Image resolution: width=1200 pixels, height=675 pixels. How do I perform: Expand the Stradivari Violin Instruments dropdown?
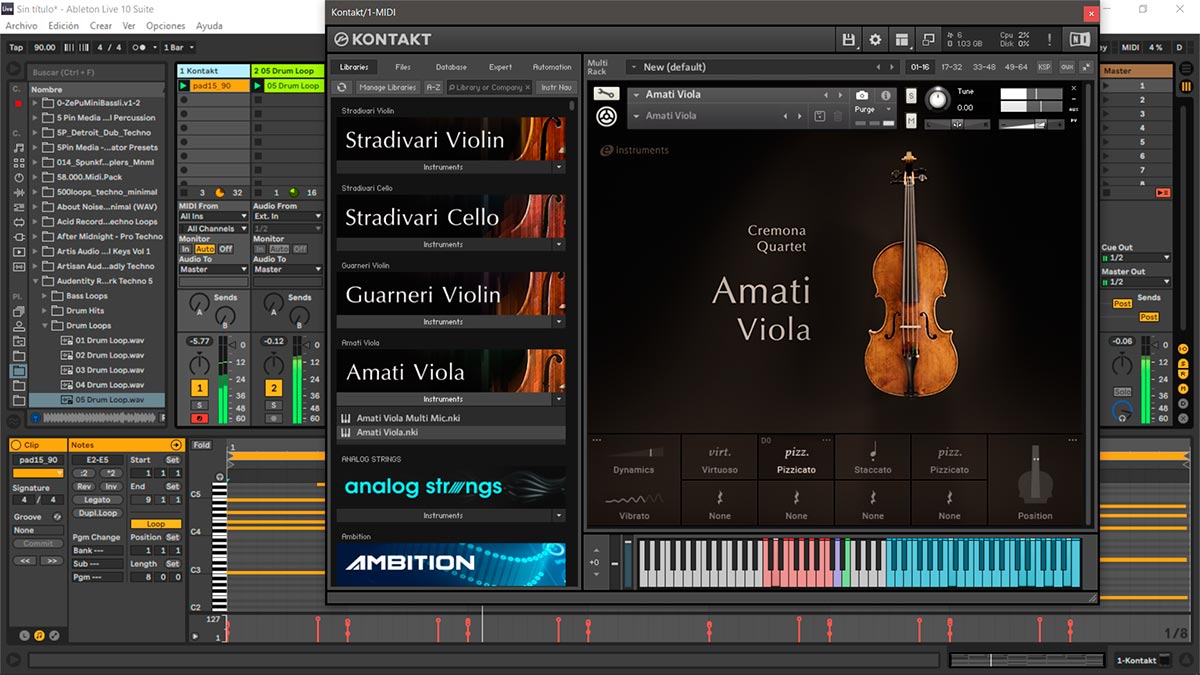(559, 167)
